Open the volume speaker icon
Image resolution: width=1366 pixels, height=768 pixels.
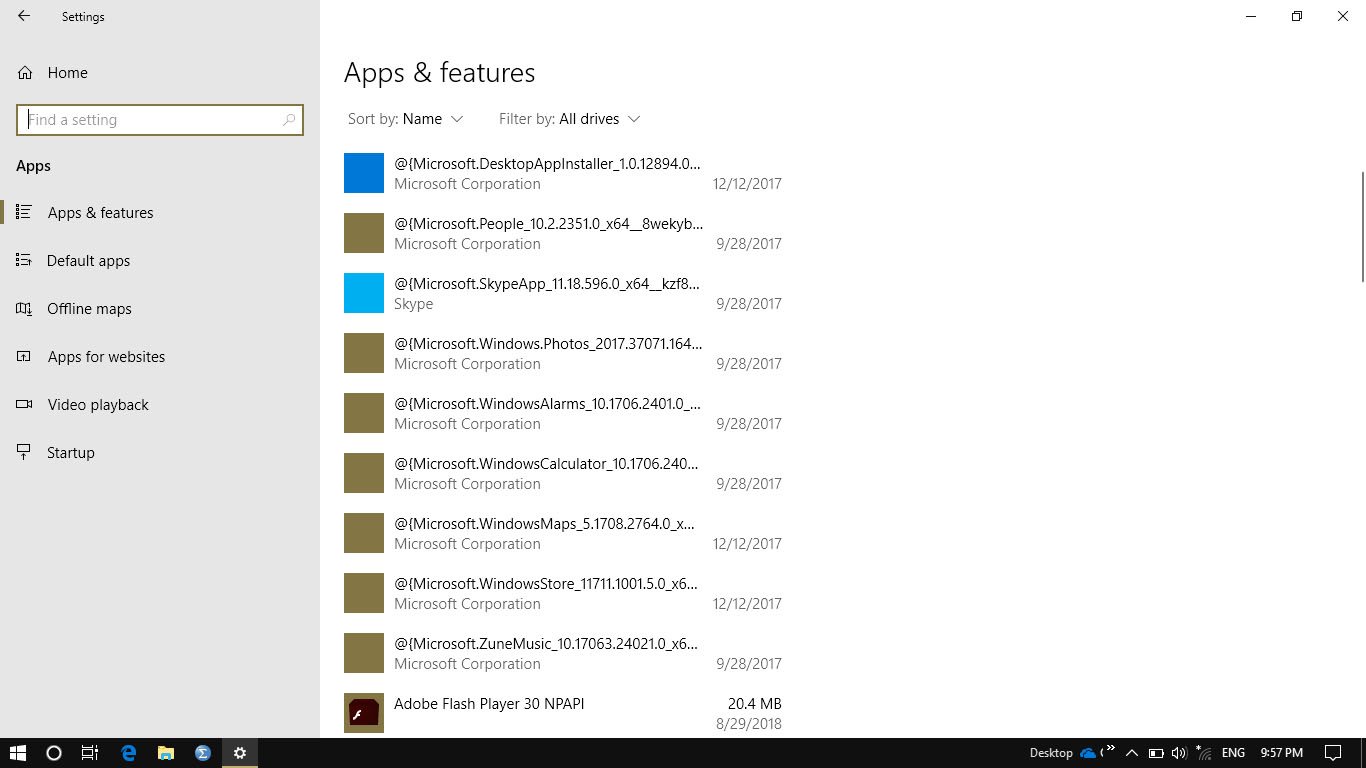(1179, 753)
